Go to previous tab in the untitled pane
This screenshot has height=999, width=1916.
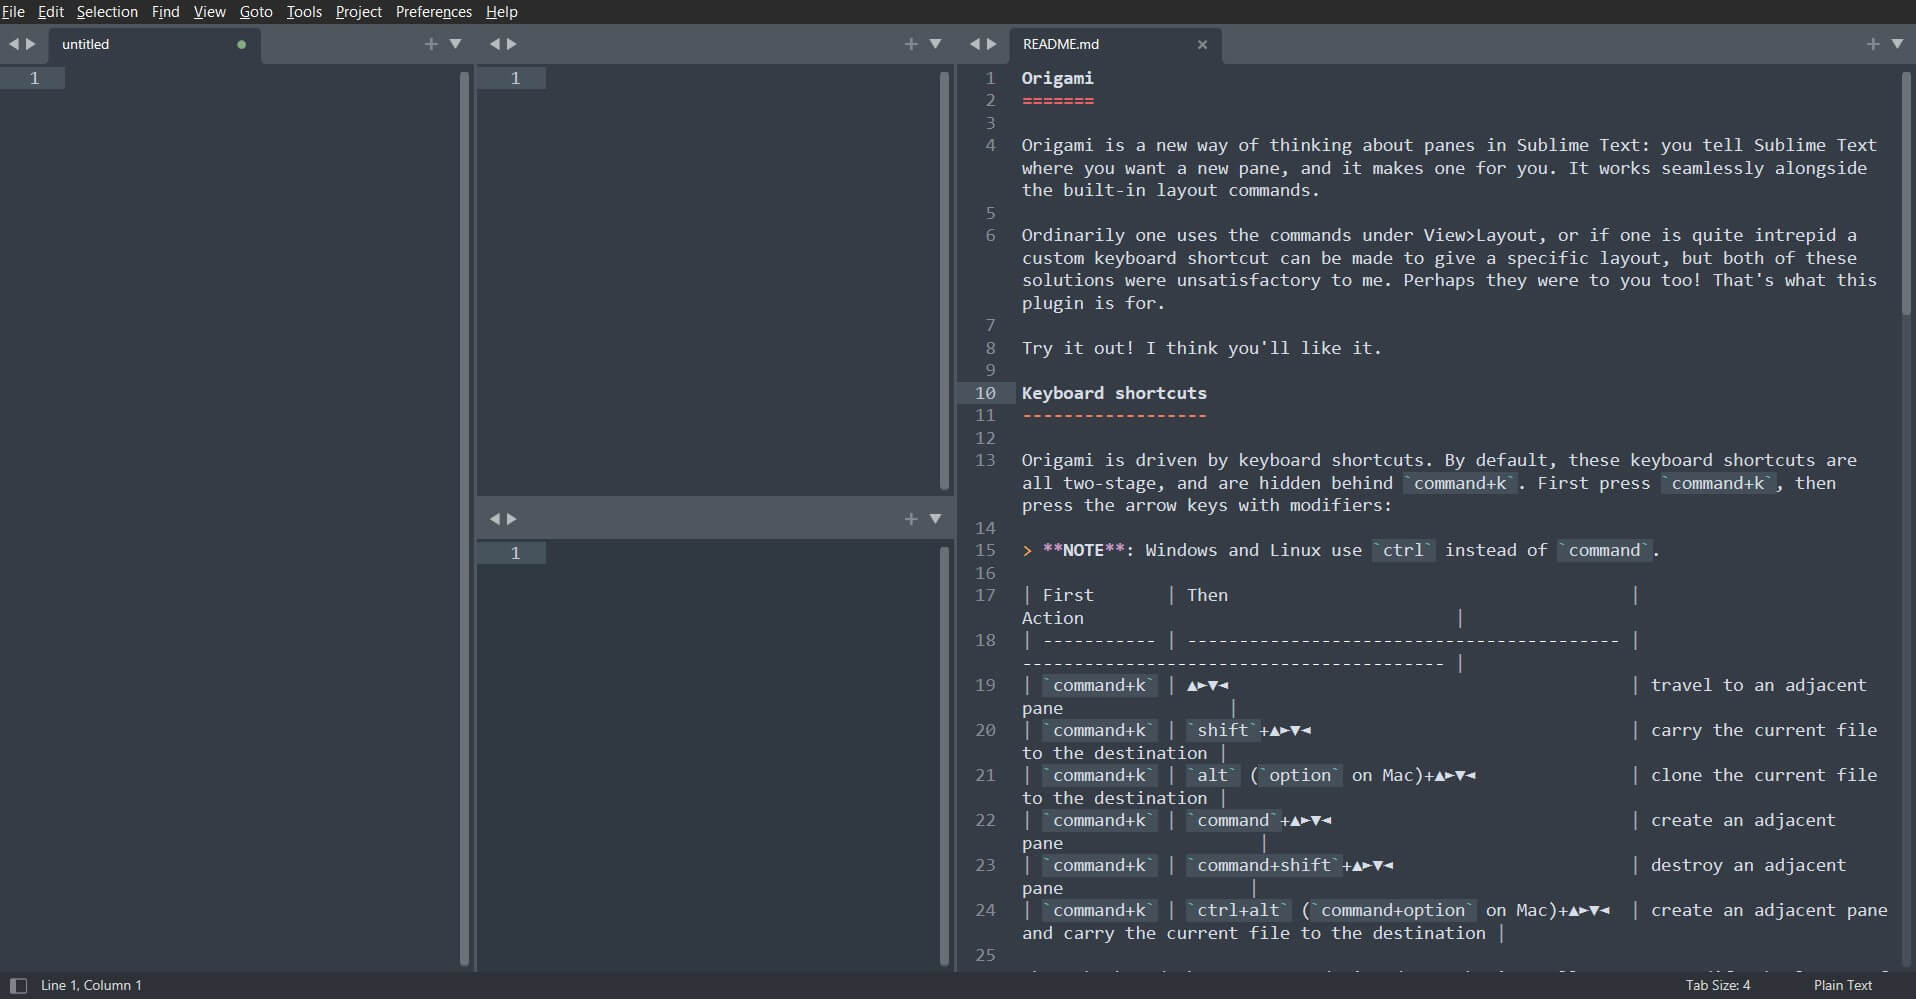click(14, 44)
